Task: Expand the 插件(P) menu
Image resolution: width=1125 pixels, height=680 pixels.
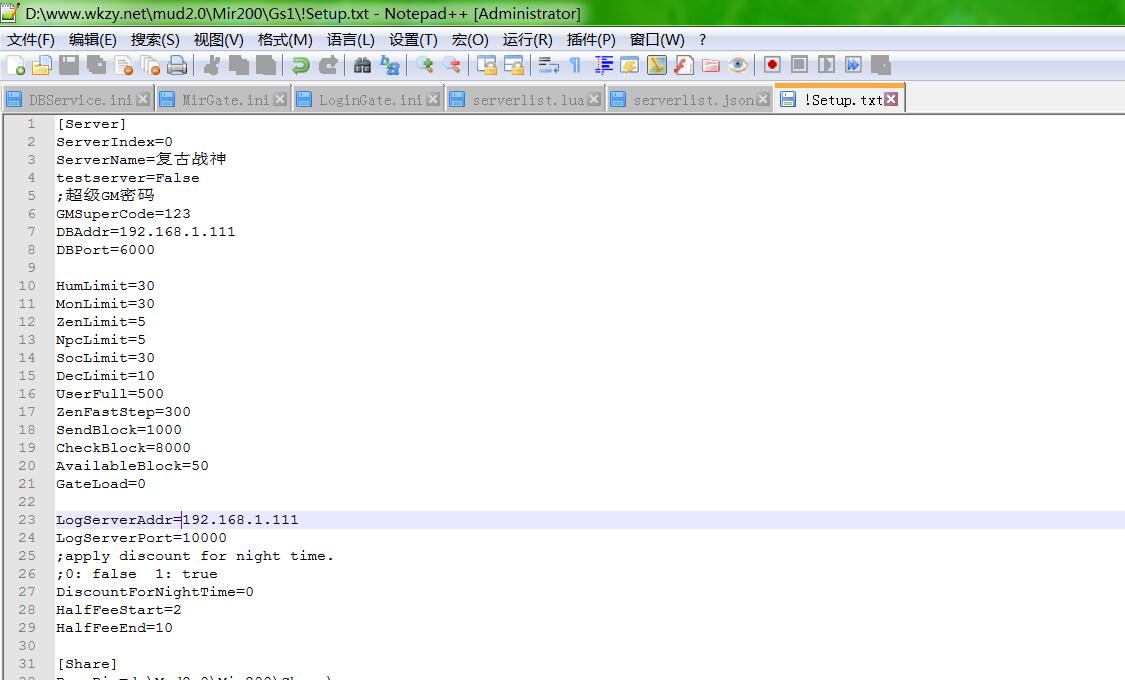Action: coord(591,40)
